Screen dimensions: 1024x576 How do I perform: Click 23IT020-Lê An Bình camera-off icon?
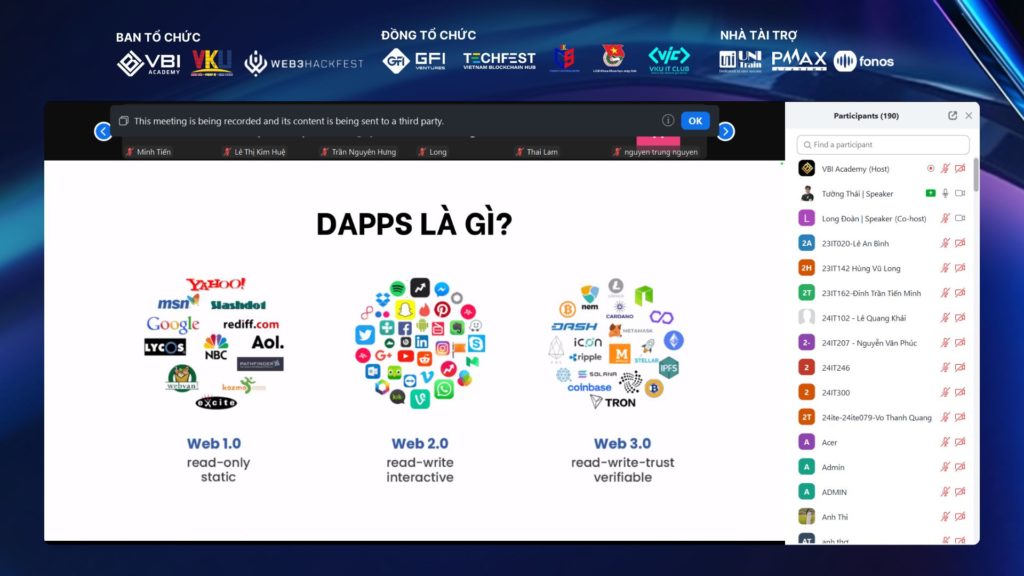pyautogui.click(x=960, y=243)
